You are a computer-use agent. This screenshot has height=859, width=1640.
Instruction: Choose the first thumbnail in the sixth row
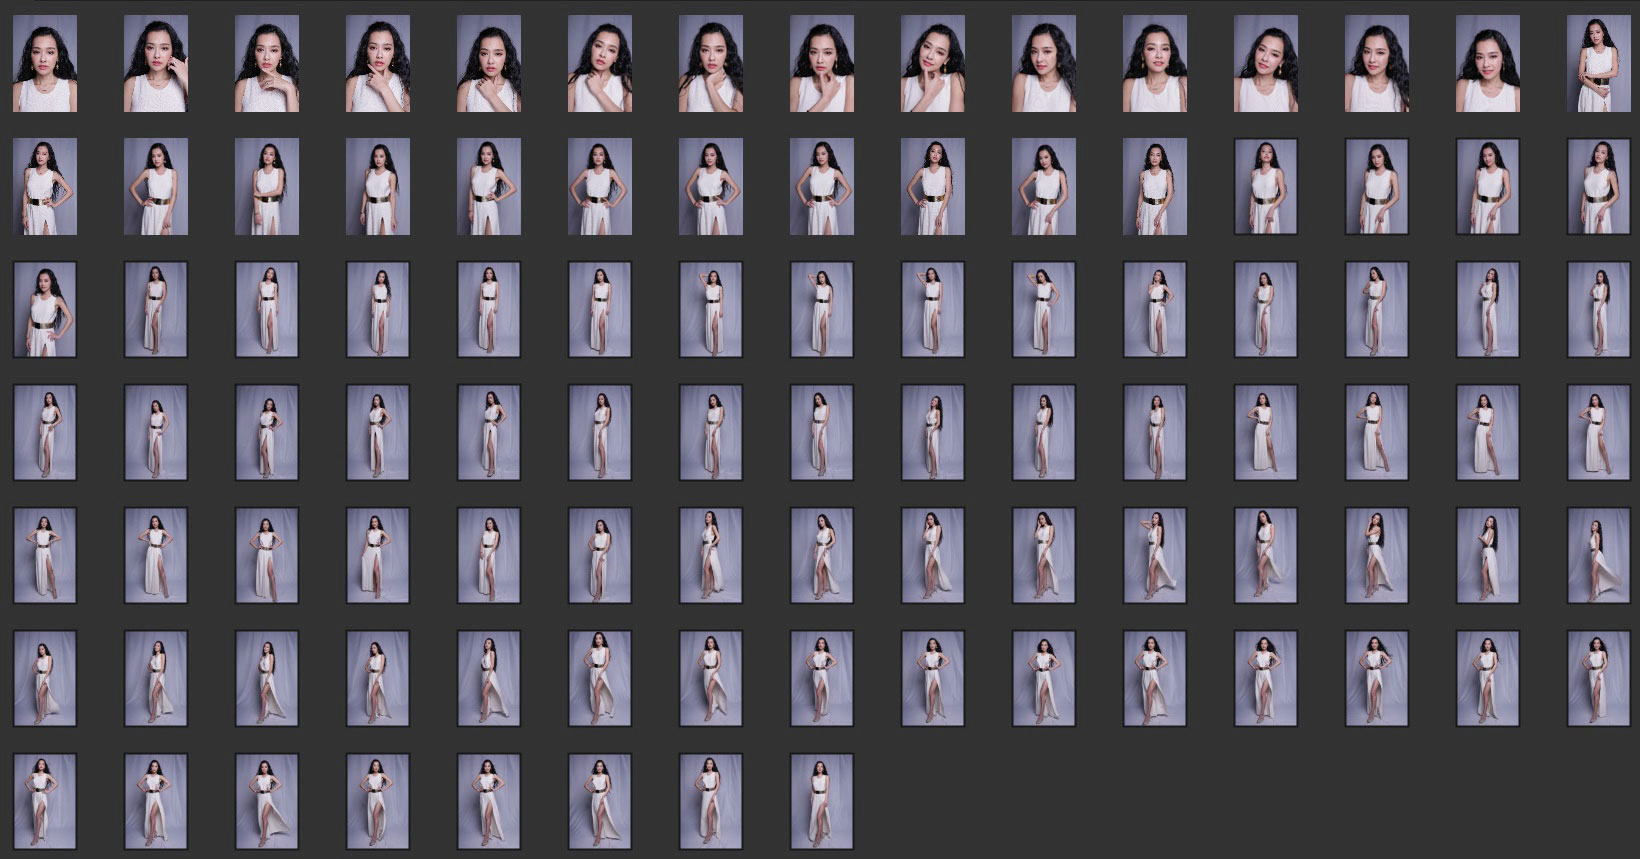45,679
